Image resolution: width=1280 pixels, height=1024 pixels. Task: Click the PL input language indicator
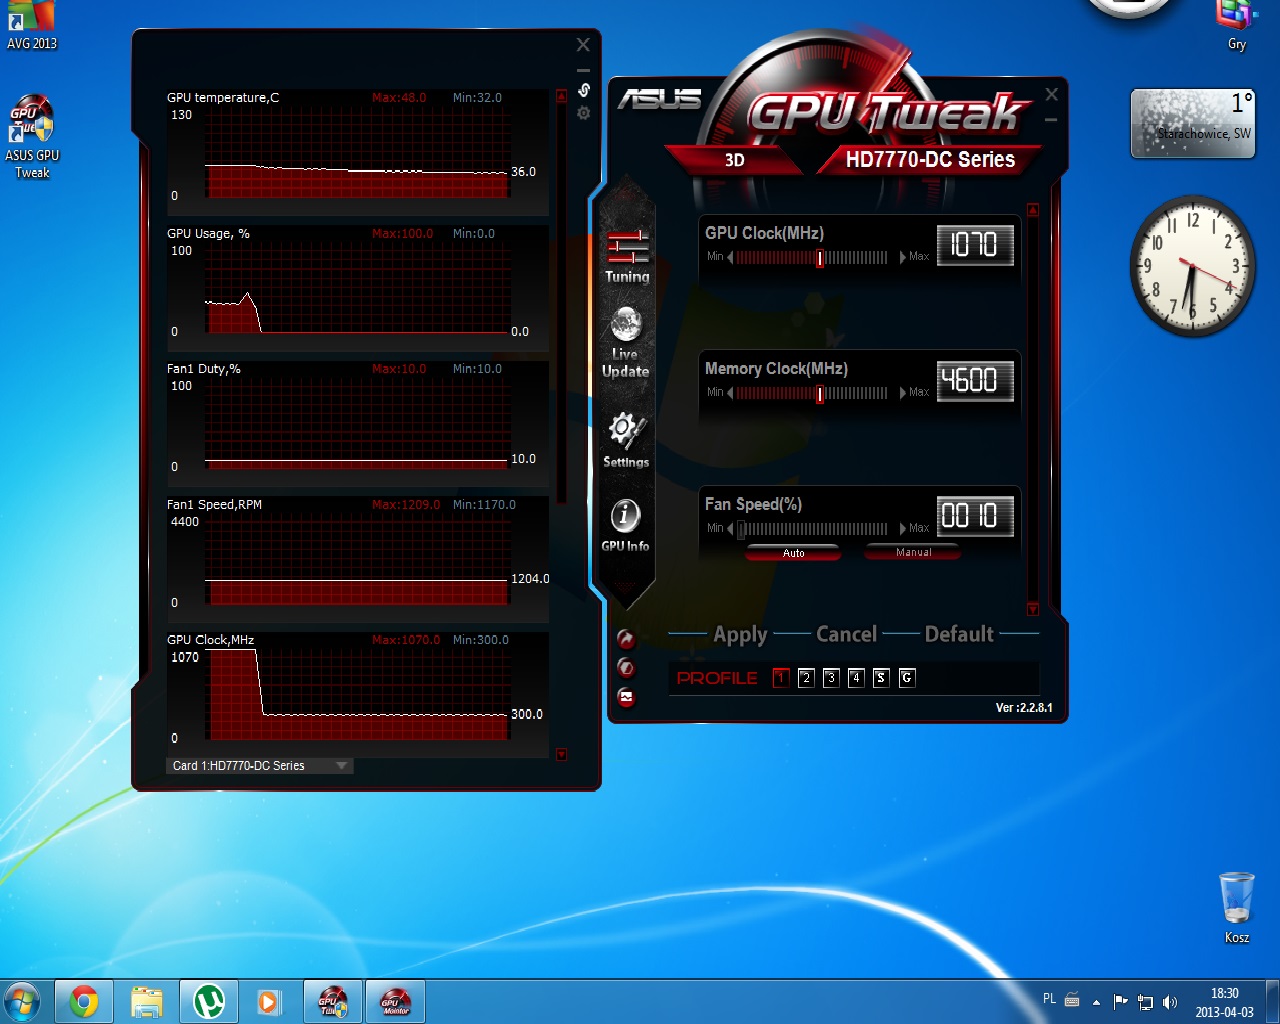(1049, 999)
